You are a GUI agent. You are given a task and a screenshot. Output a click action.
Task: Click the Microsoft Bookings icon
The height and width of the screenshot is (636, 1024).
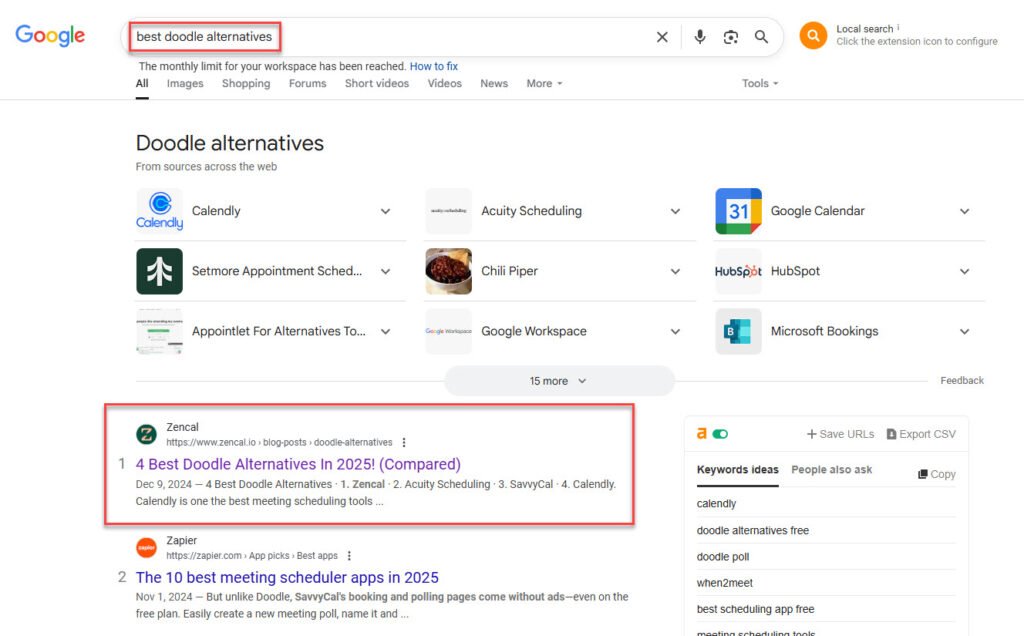[739, 331]
